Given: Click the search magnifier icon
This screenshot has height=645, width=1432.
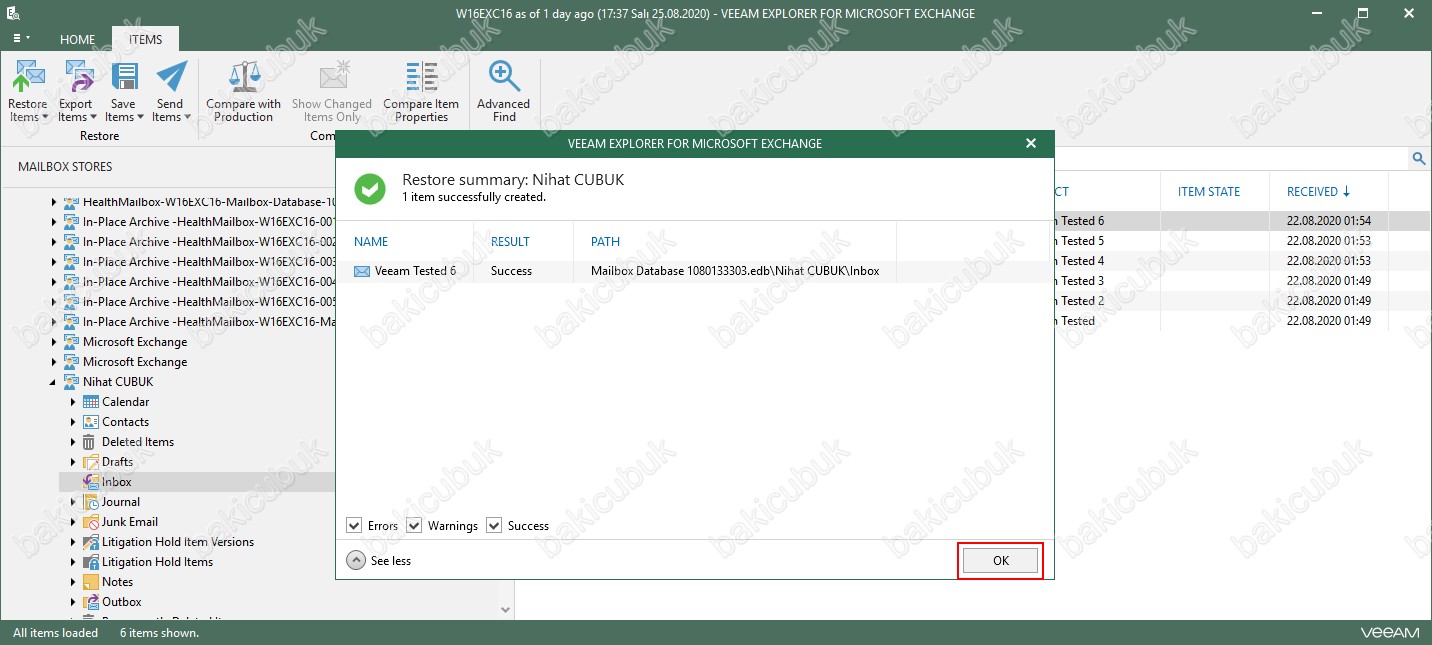Looking at the screenshot, I should 1418,158.
